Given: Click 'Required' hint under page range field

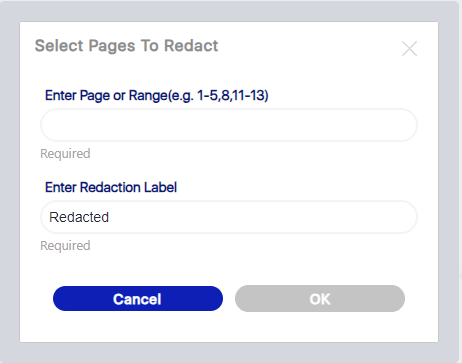Looking at the screenshot, I should tap(65, 154).
